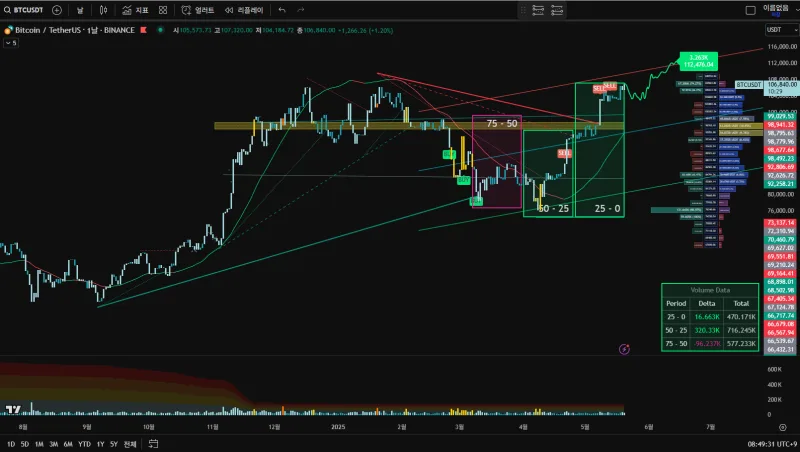Create an alert with 얼러트 button
This screenshot has height=452, width=800.
(199, 10)
